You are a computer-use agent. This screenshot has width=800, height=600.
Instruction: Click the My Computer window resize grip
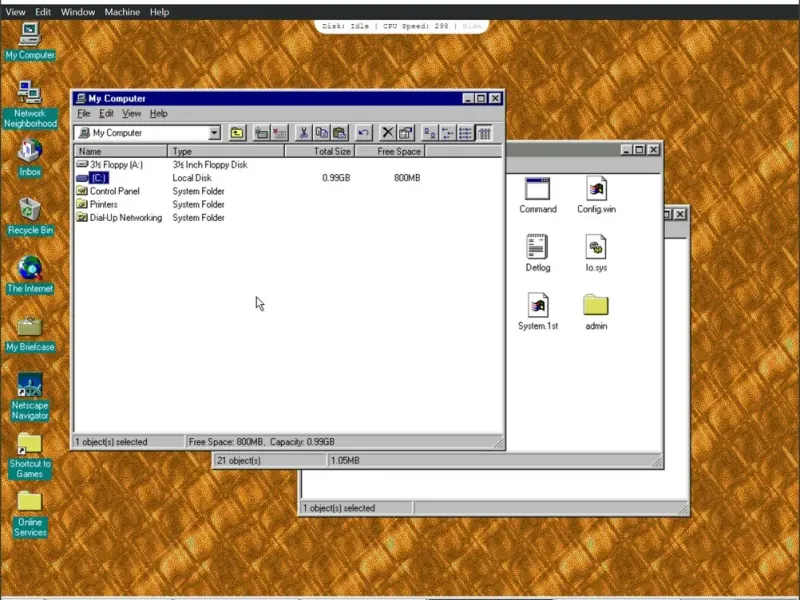point(499,444)
